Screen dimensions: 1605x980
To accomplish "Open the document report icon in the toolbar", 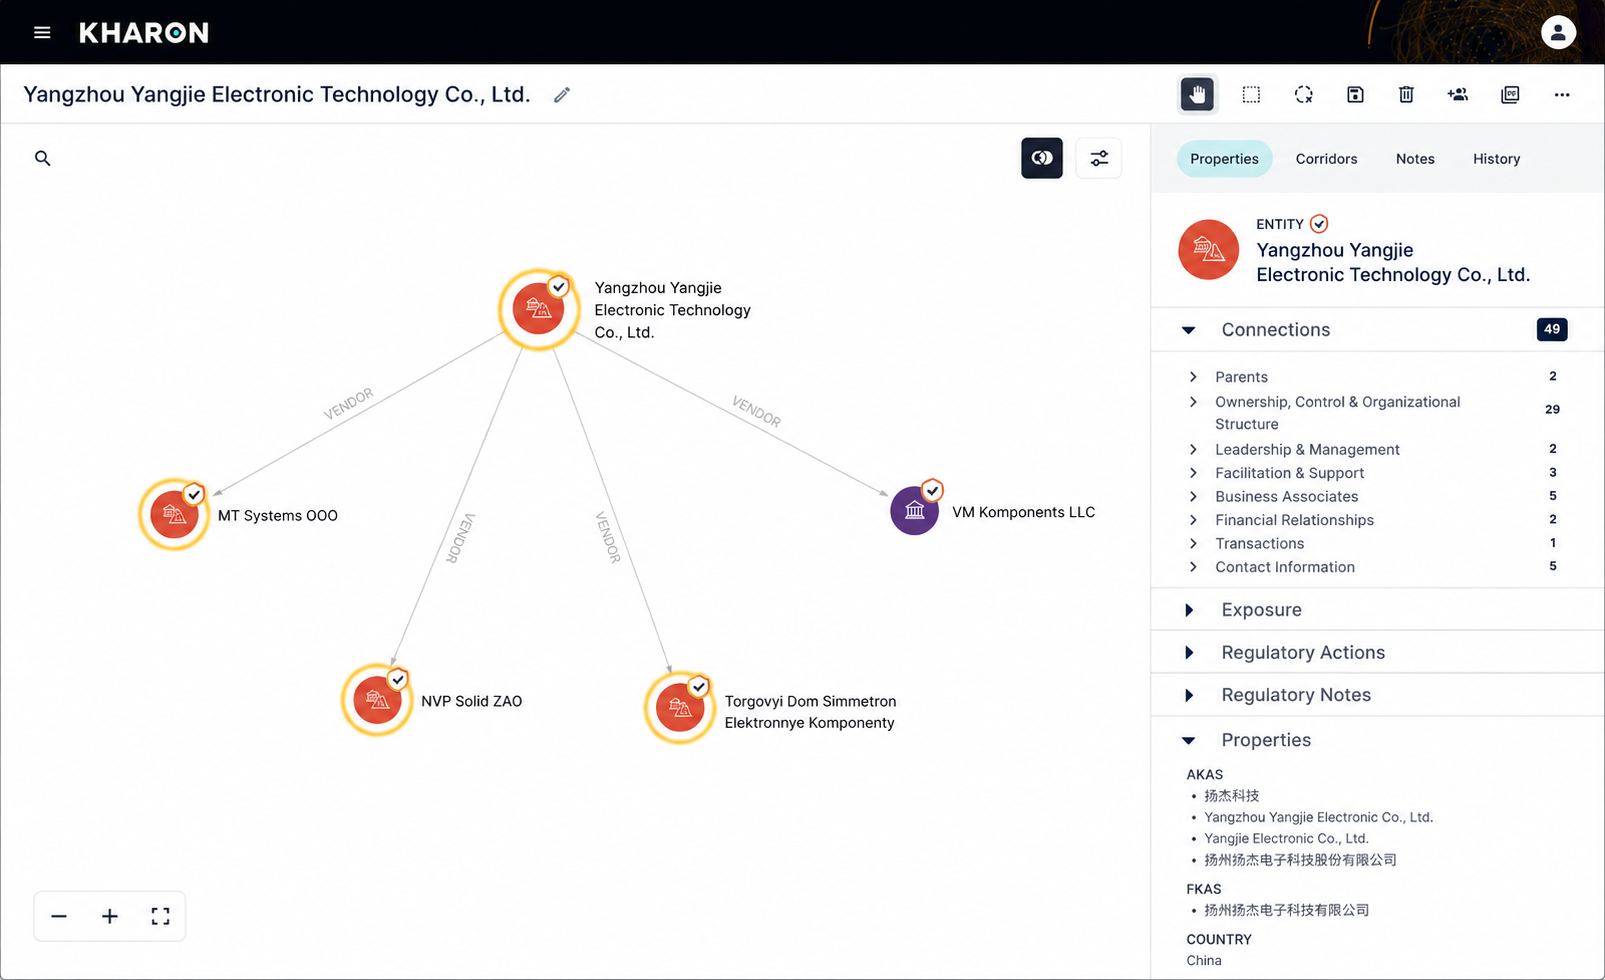I will 1510,94.
